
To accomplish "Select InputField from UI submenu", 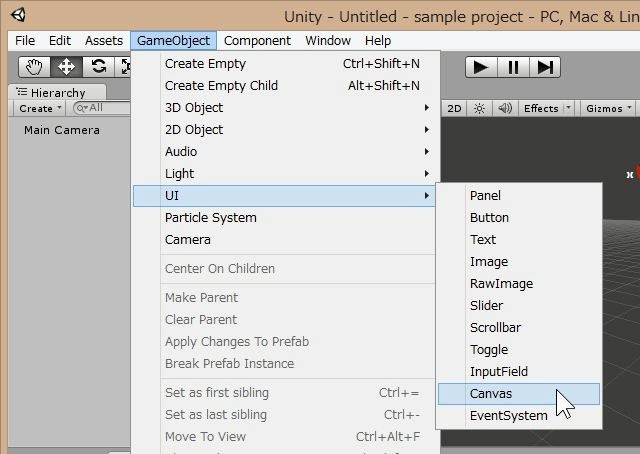I will 519,372.
